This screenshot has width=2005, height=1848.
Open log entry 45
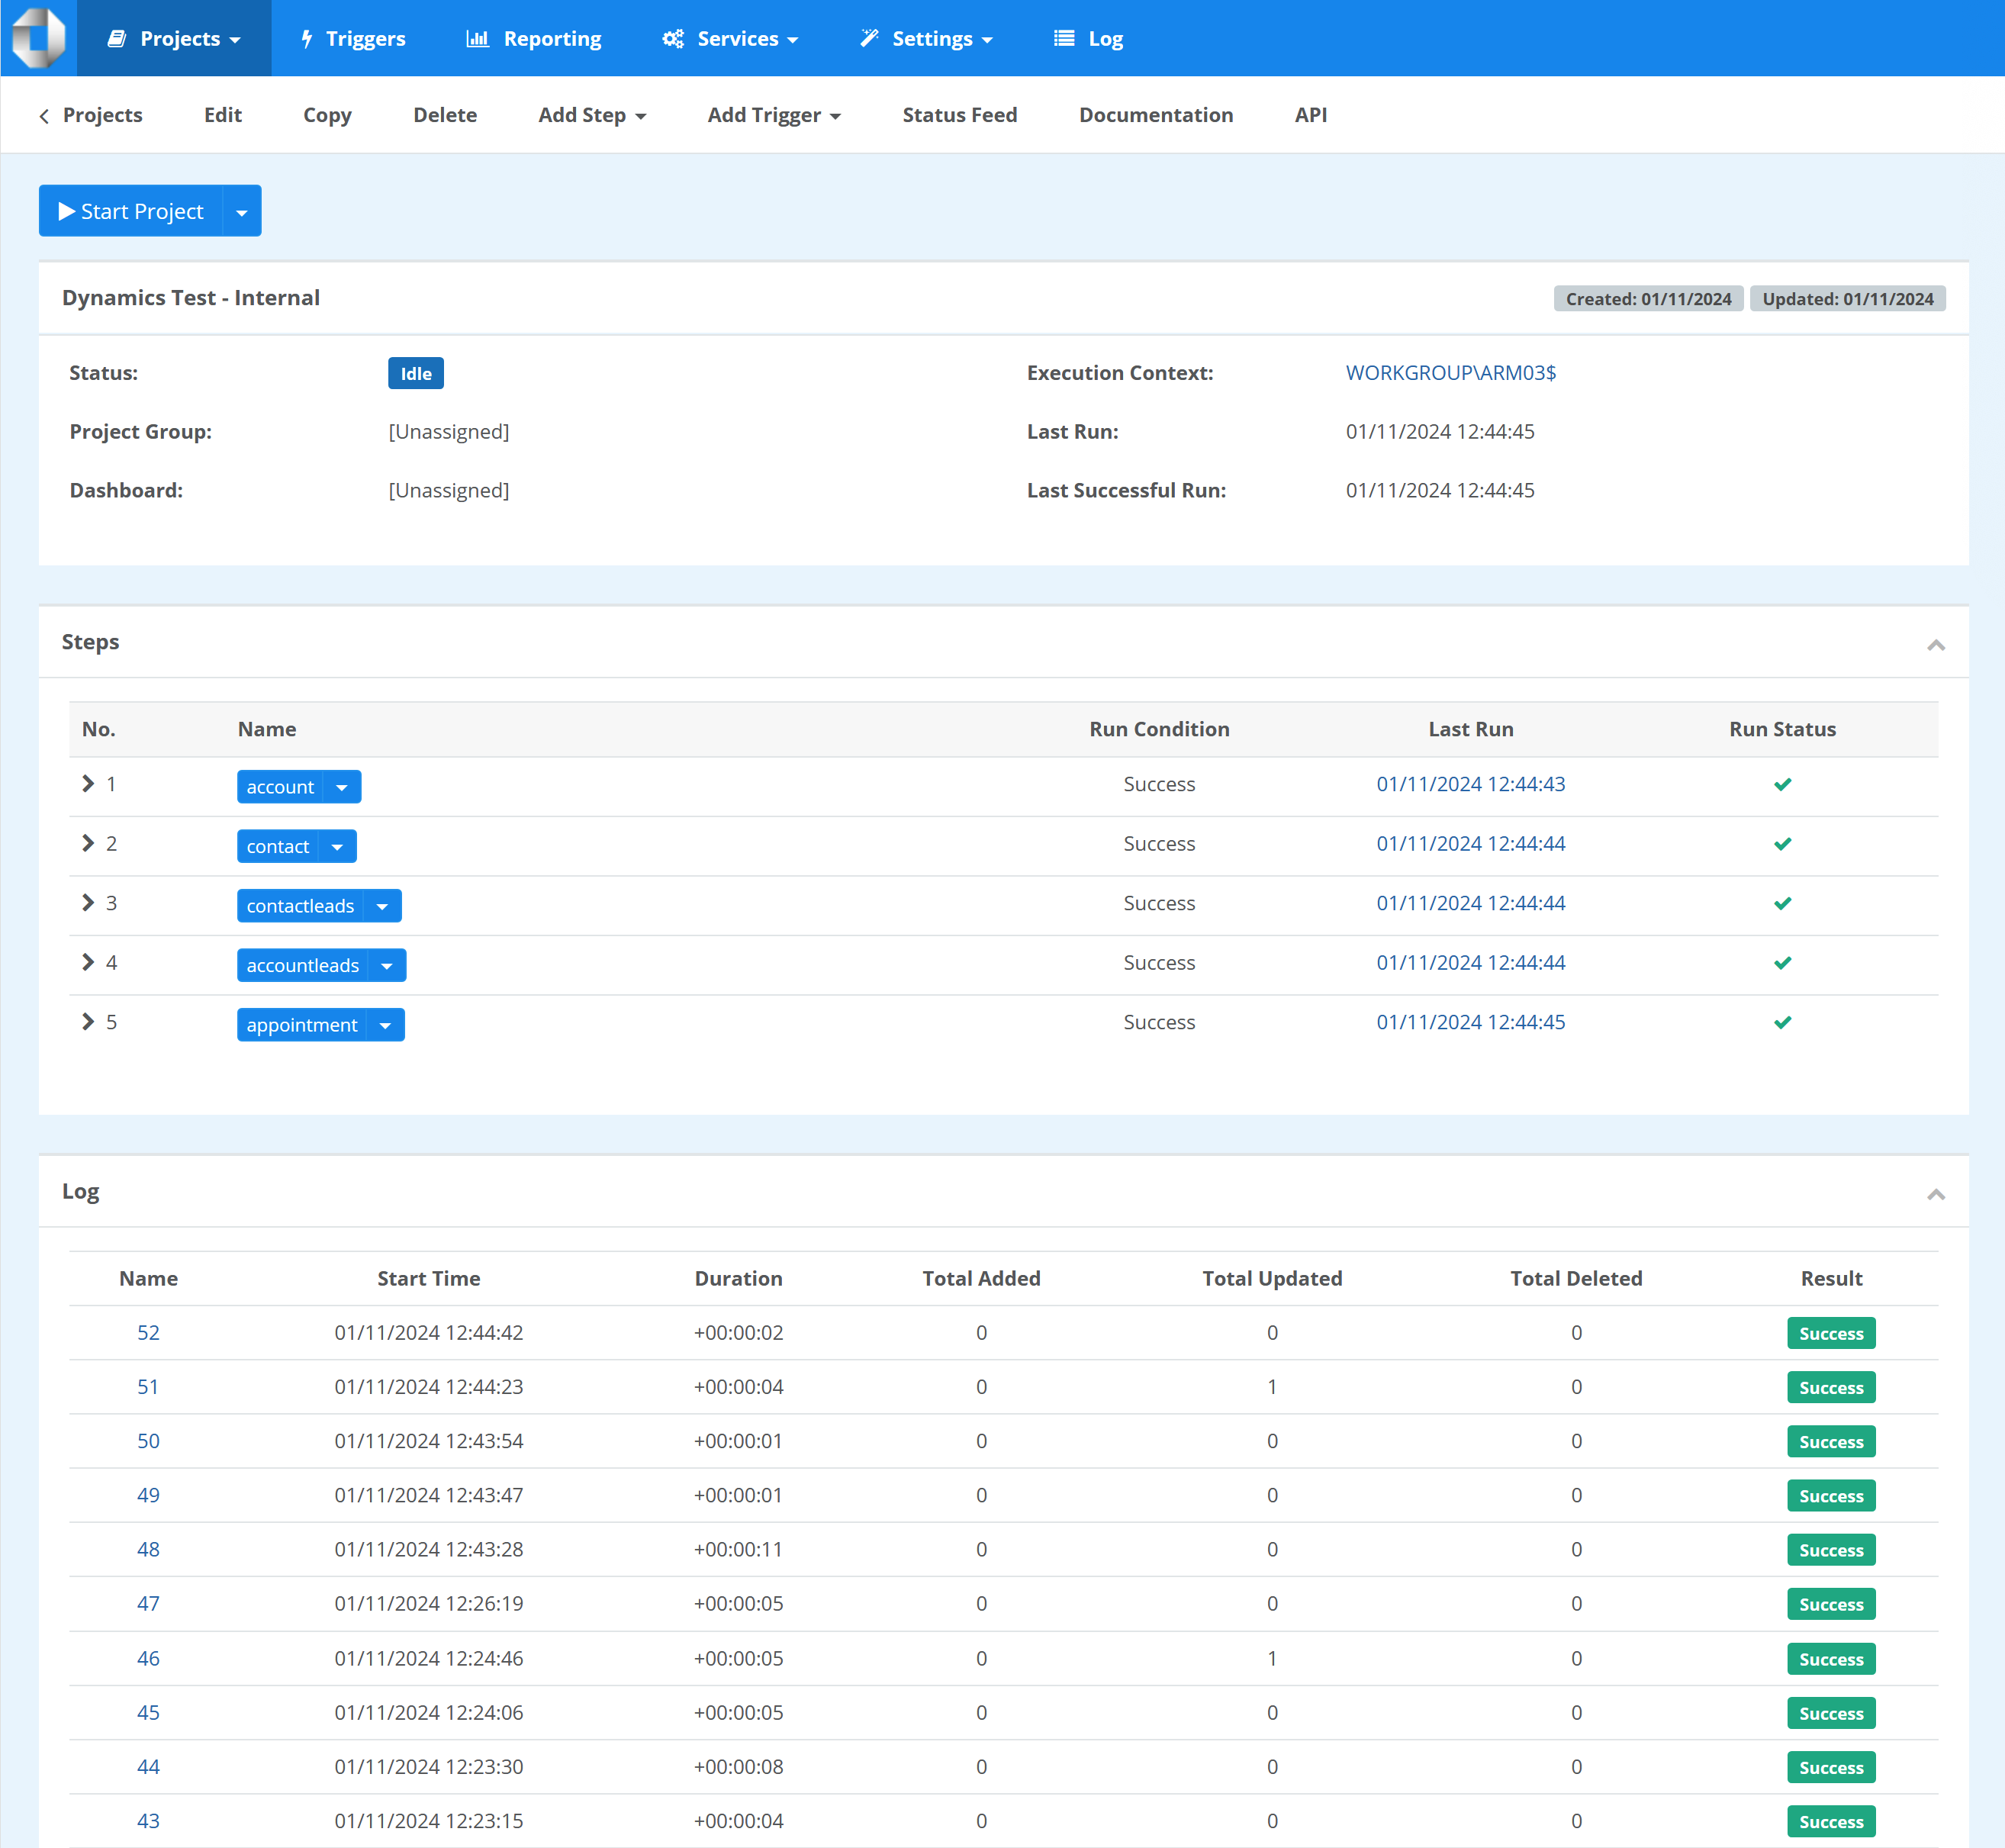click(148, 1712)
